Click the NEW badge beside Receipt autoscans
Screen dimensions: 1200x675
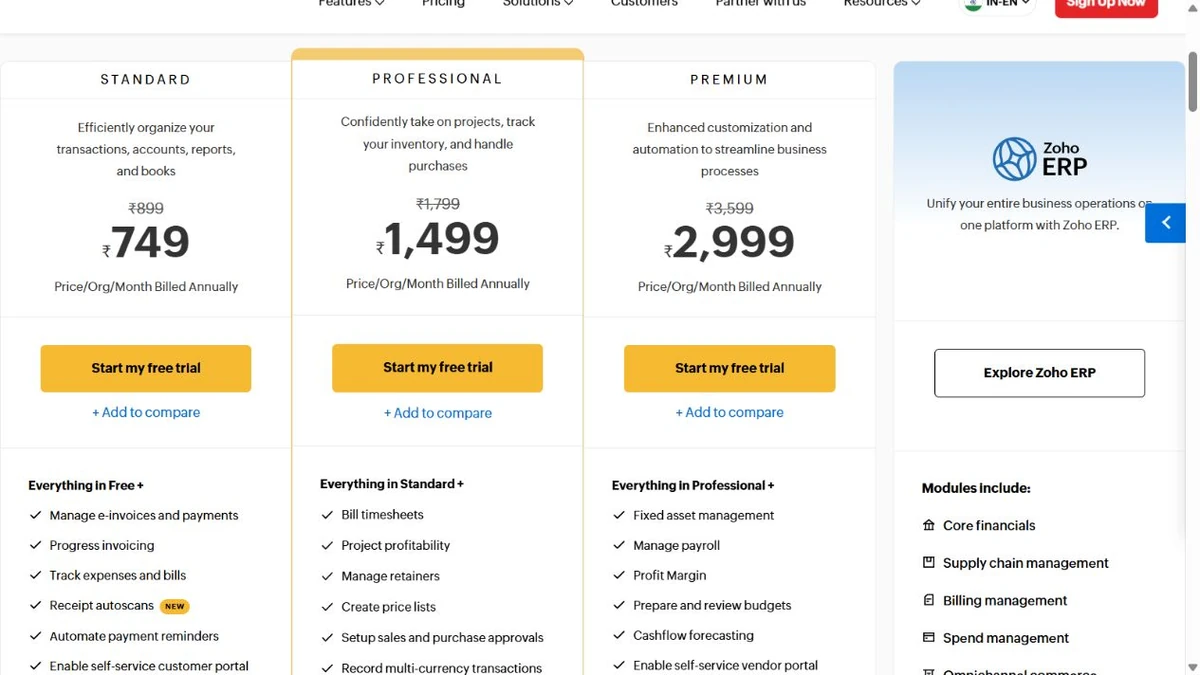175,606
